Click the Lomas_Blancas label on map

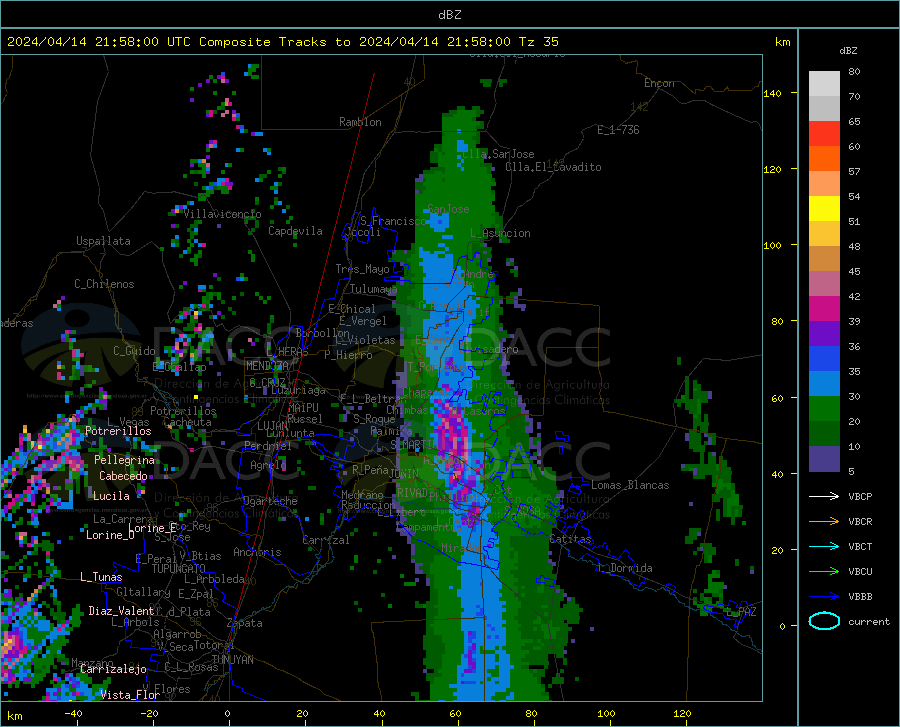tap(630, 485)
